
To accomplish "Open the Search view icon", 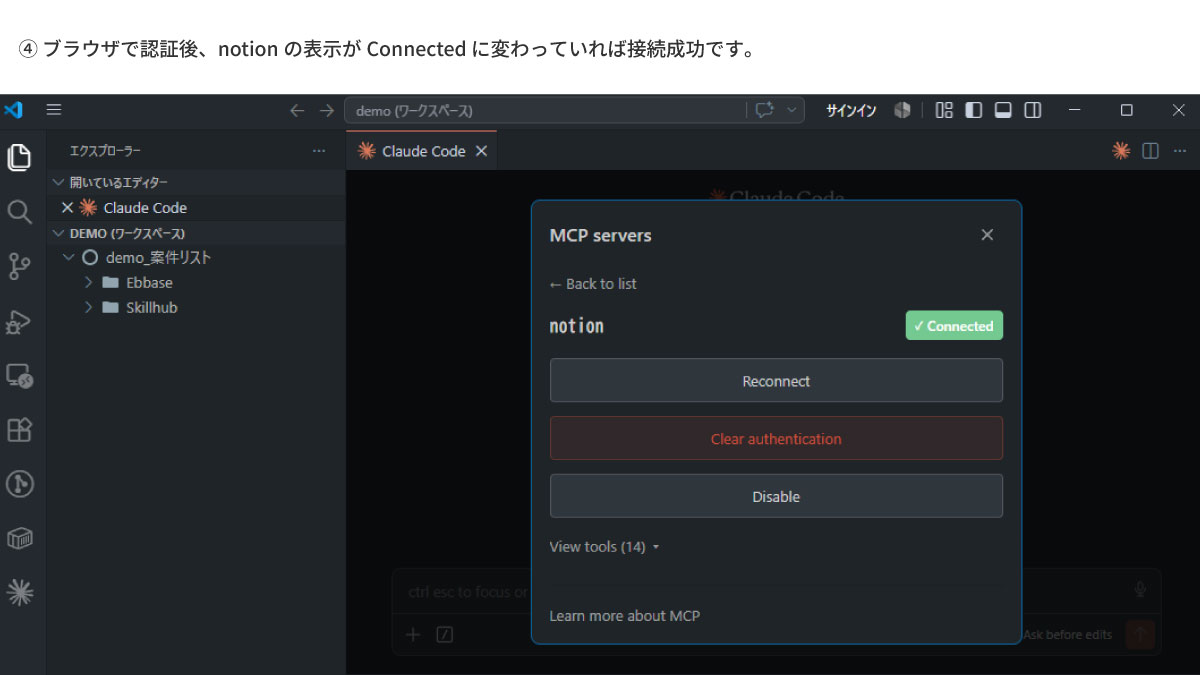I will click(20, 211).
